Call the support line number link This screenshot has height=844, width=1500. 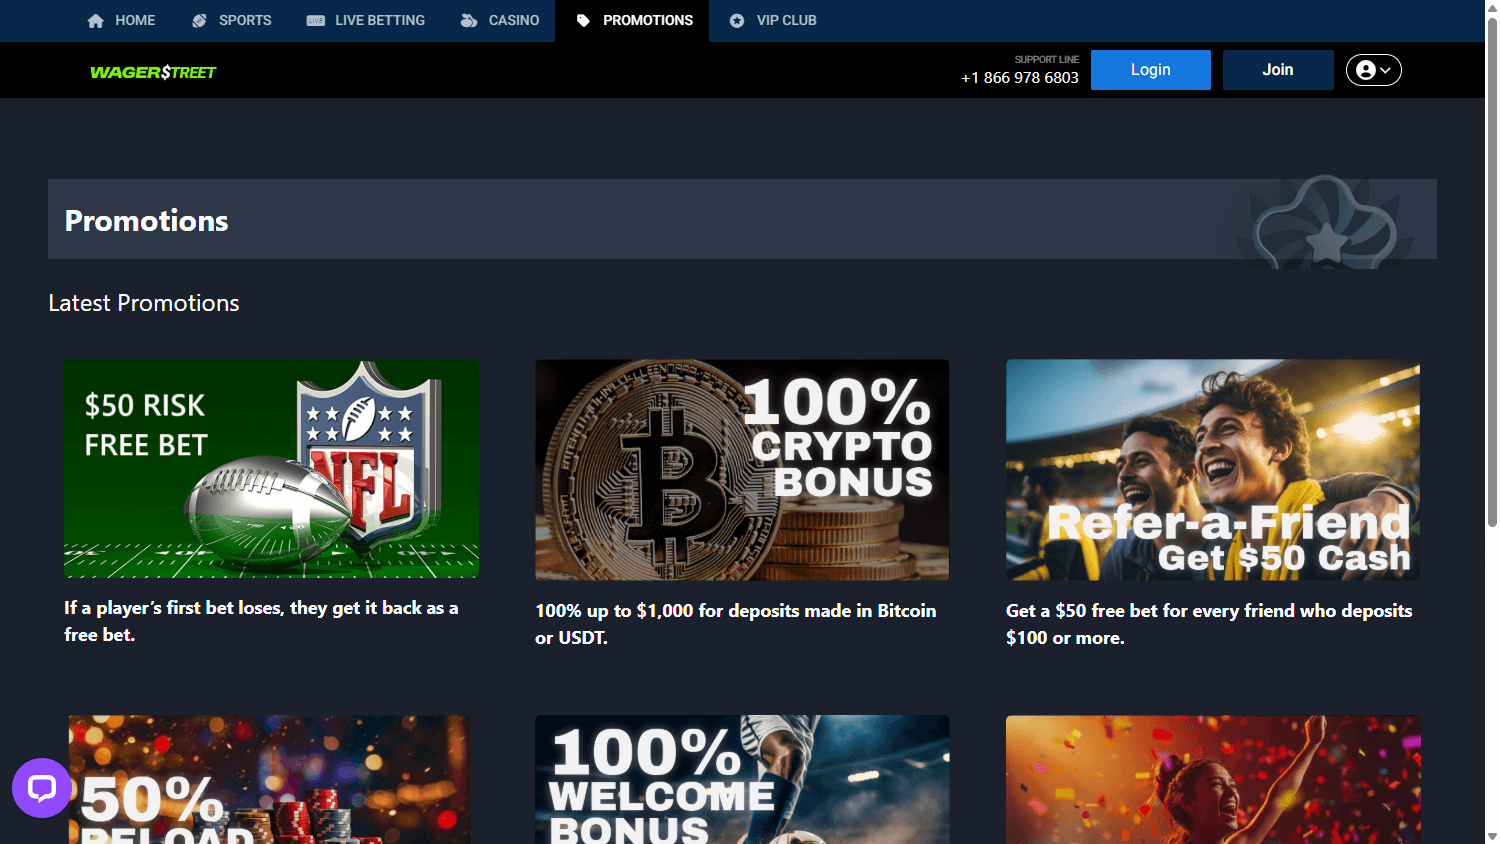[x=1020, y=77]
